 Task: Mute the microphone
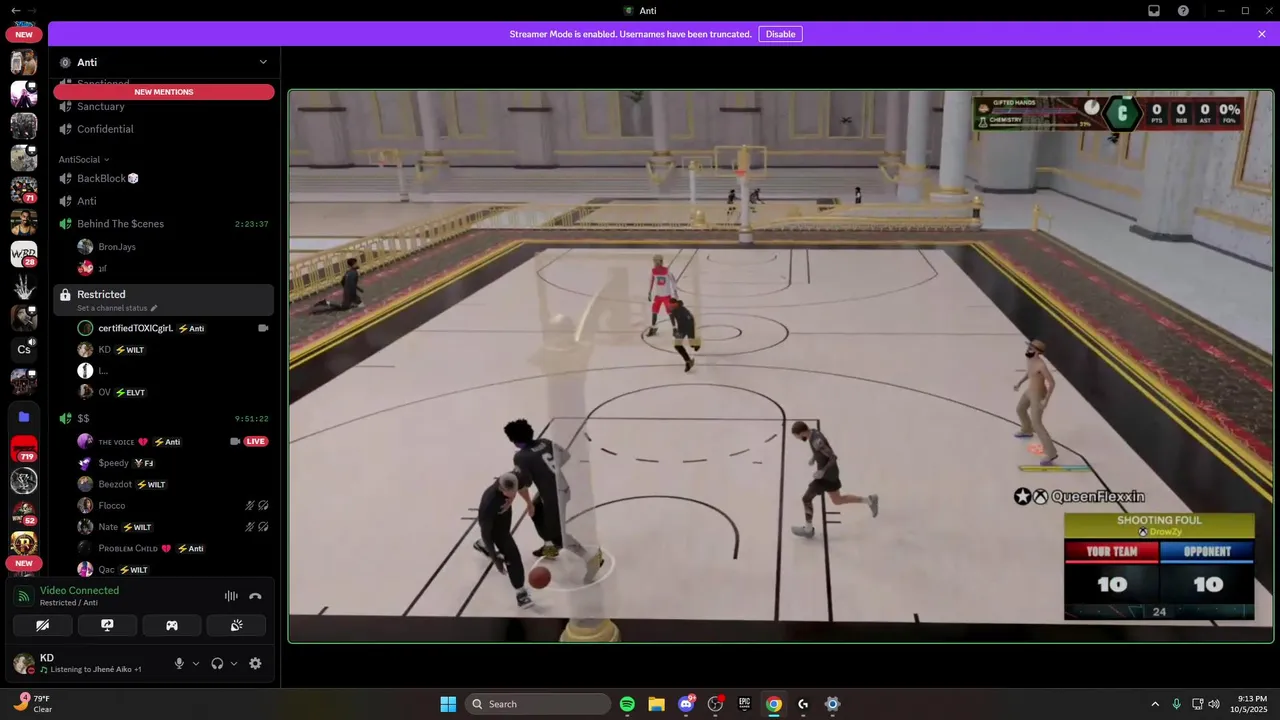(x=179, y=663)
